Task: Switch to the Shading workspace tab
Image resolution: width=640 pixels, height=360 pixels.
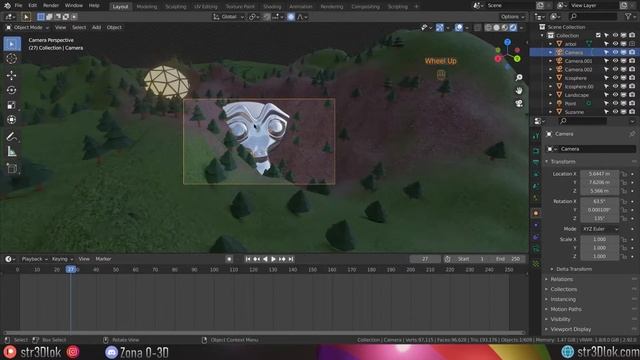Action: [272, 7]
